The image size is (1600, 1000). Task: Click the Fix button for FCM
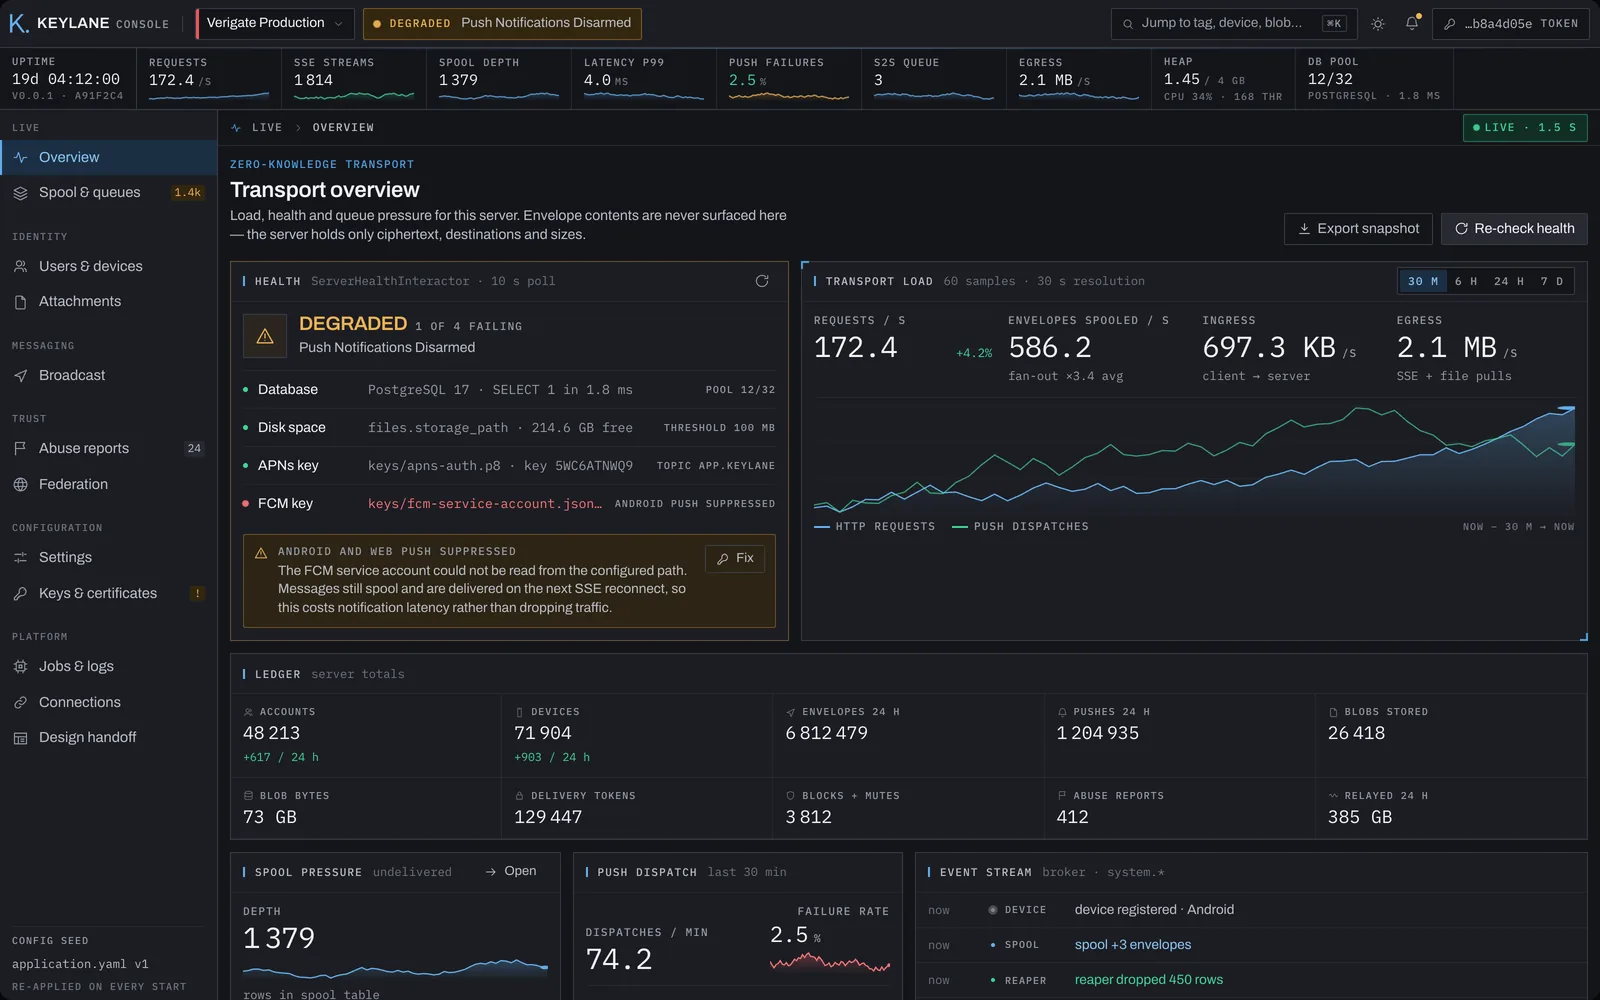coord(735,558)
